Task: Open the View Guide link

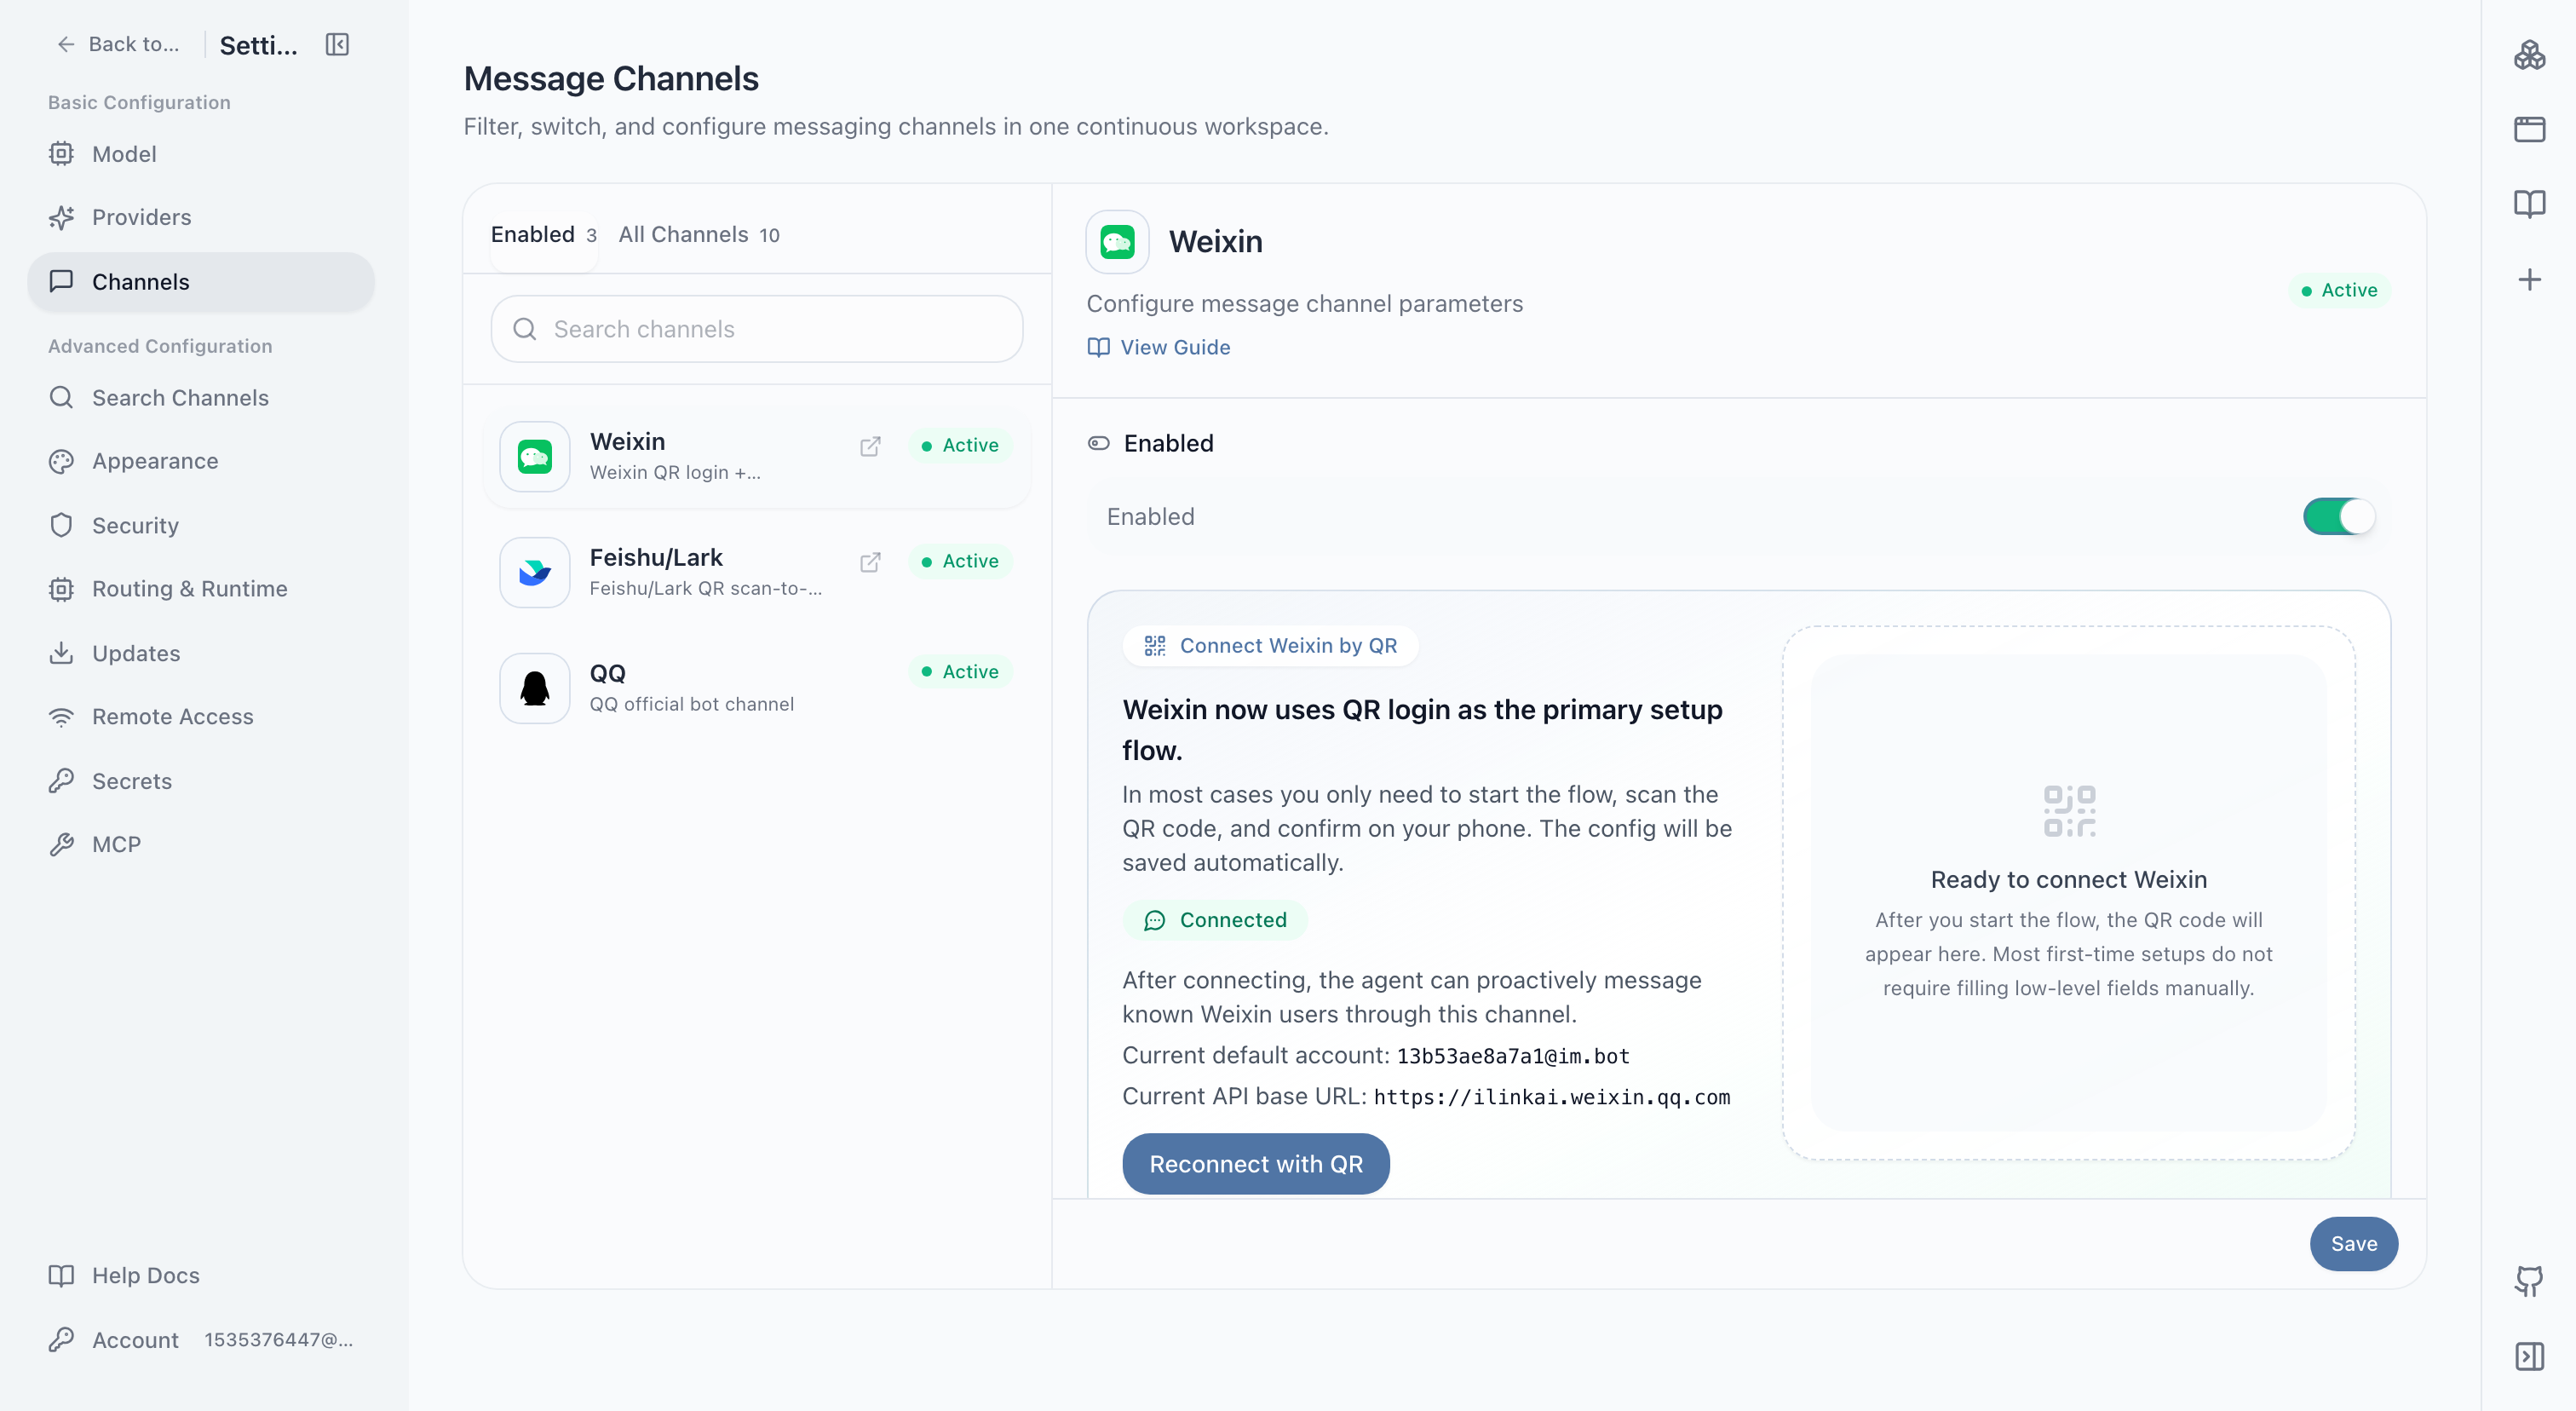Action: [x=1159, y=347]
